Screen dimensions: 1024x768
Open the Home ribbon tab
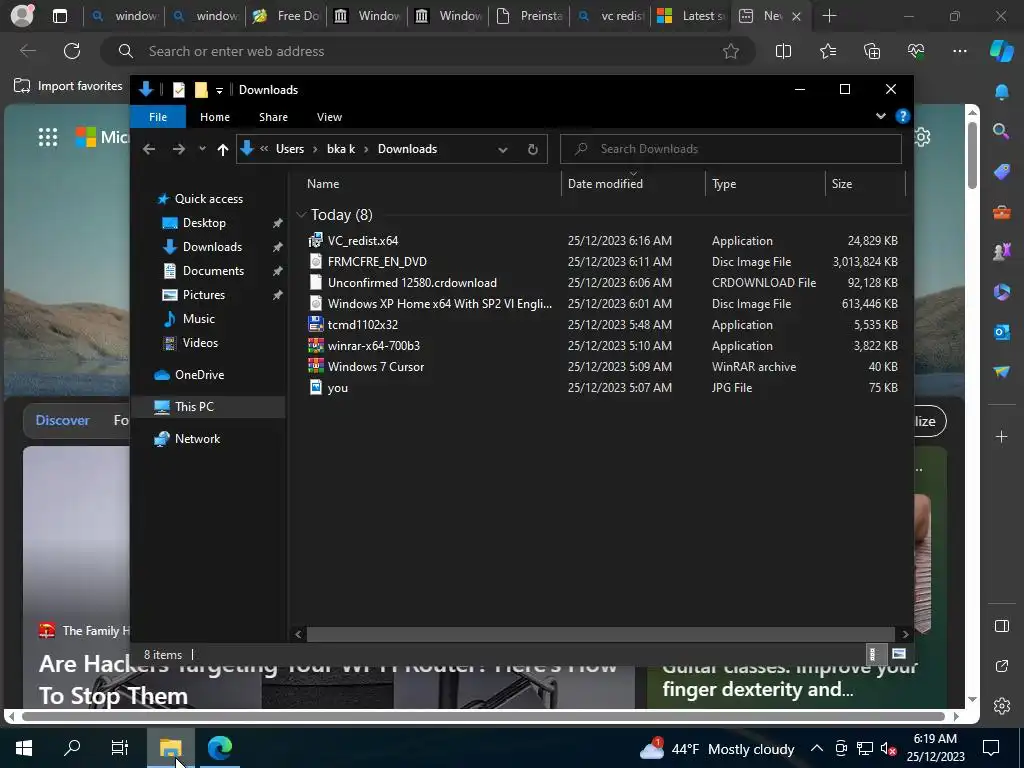point(215,117)
